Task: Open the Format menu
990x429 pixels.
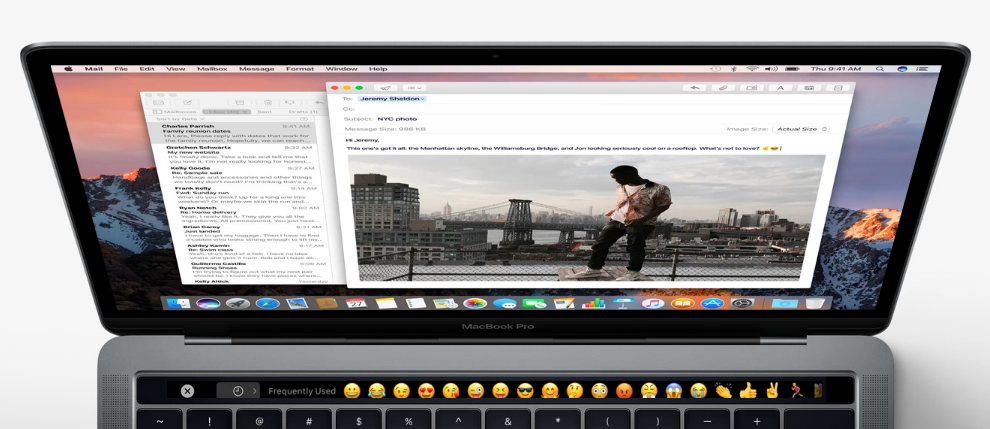Action: (x=300, y=69)
